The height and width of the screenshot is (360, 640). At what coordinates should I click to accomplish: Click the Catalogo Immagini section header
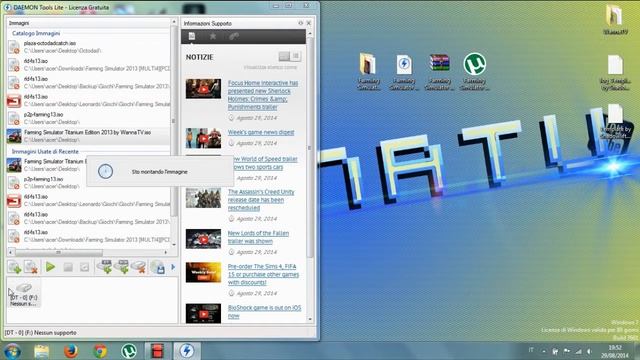pyautogui.click(x=36, y=33)
